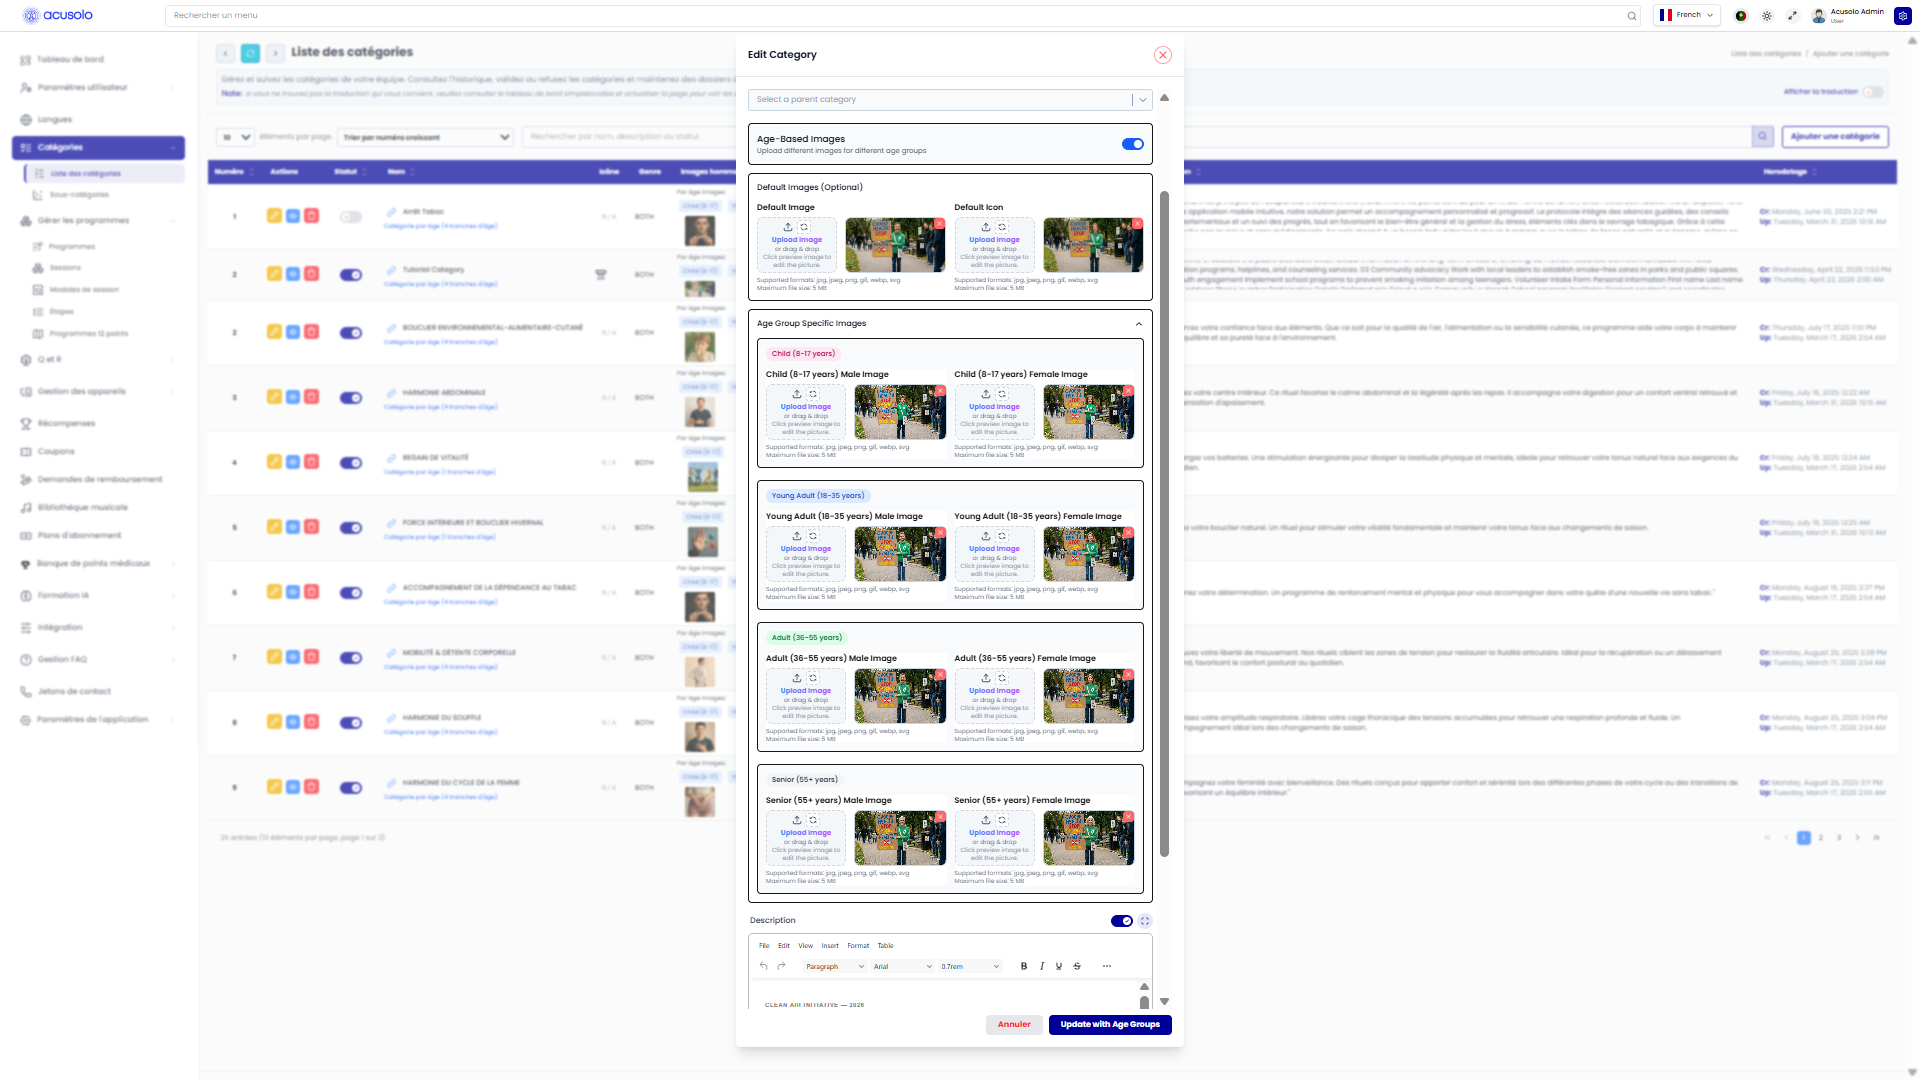Open the editor Format menu
This screenshot has height=1080, width=1920.
[x=858, y=946]
